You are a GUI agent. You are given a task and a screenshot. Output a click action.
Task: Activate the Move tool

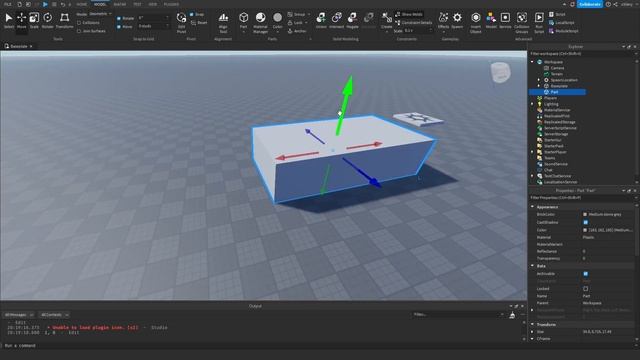[21, 20]
